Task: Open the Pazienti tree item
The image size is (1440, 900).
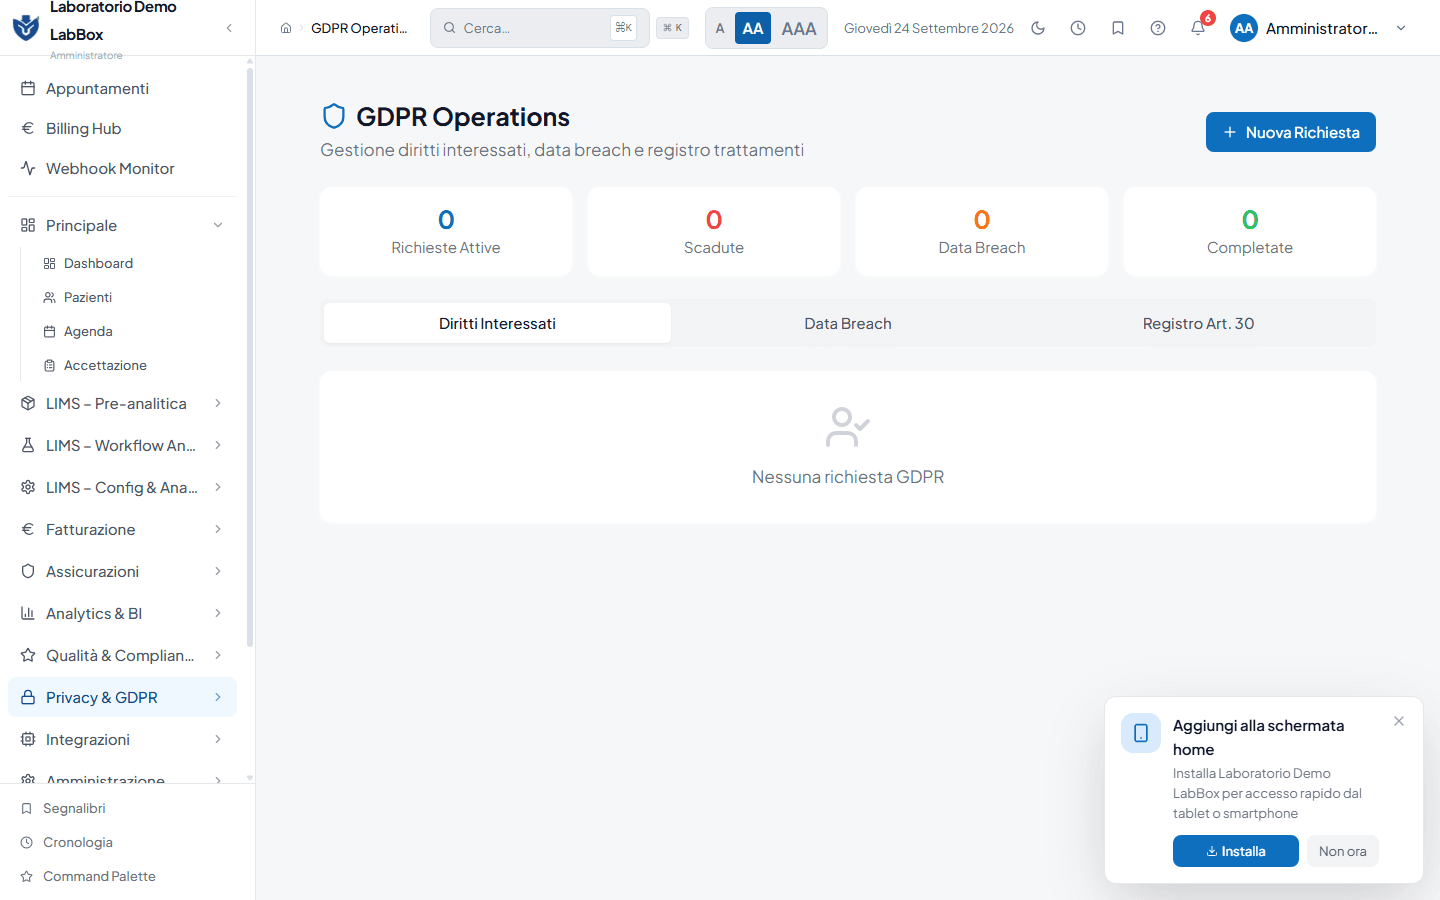Action: [134, 297]
